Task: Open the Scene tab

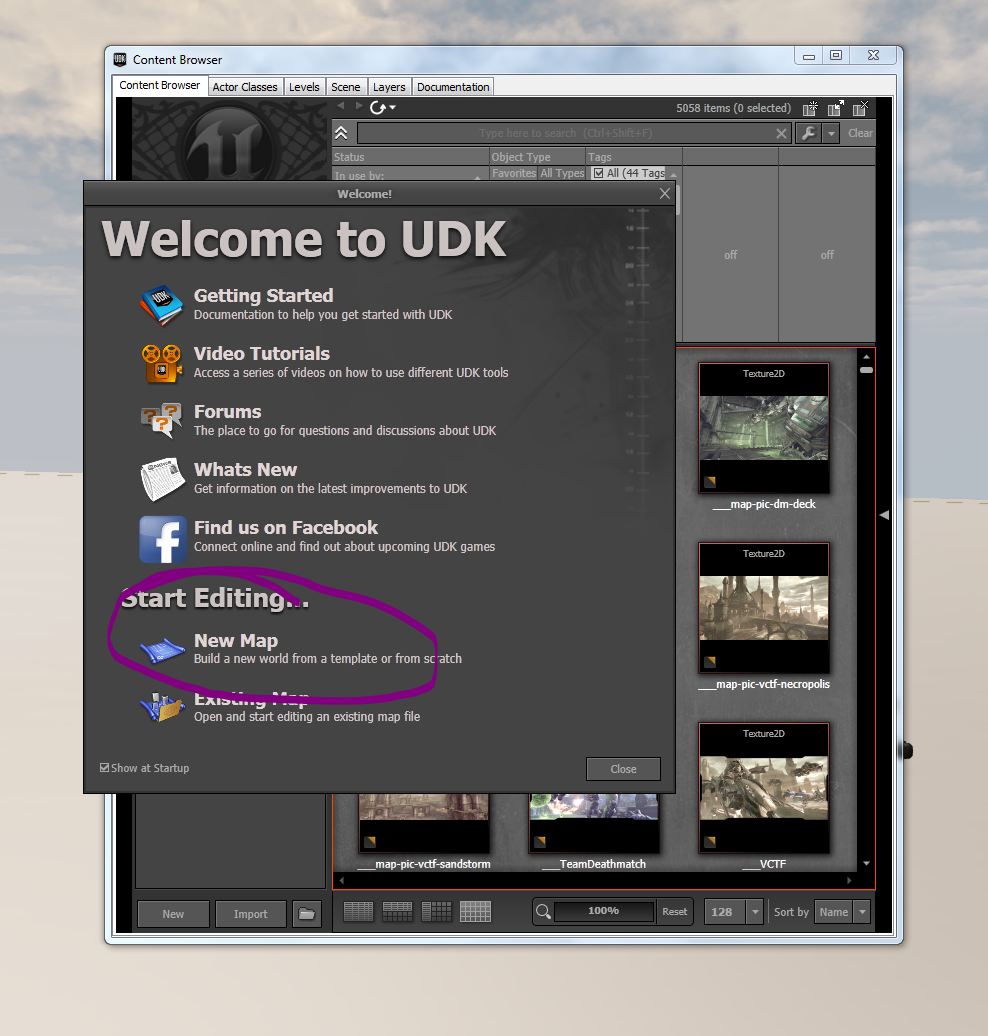Action: click(346, 87)
